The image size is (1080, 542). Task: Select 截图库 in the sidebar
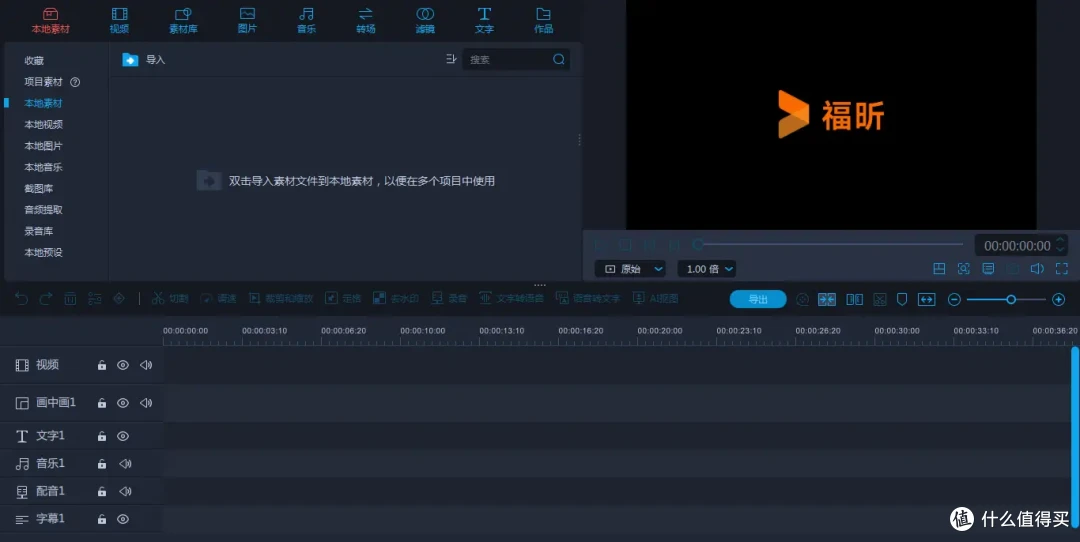click(39, 189)
